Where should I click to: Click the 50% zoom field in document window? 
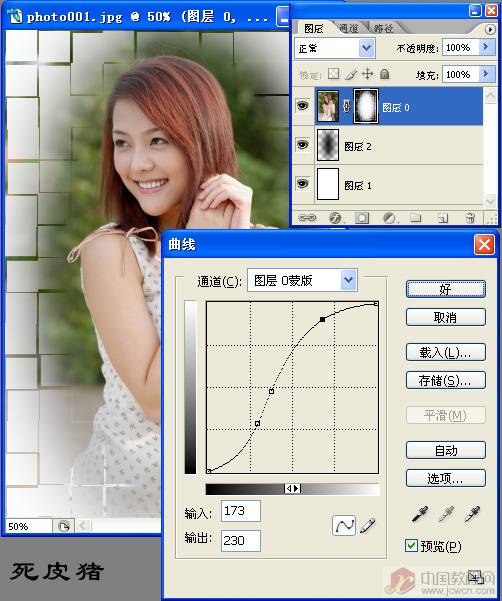(28, 526)
